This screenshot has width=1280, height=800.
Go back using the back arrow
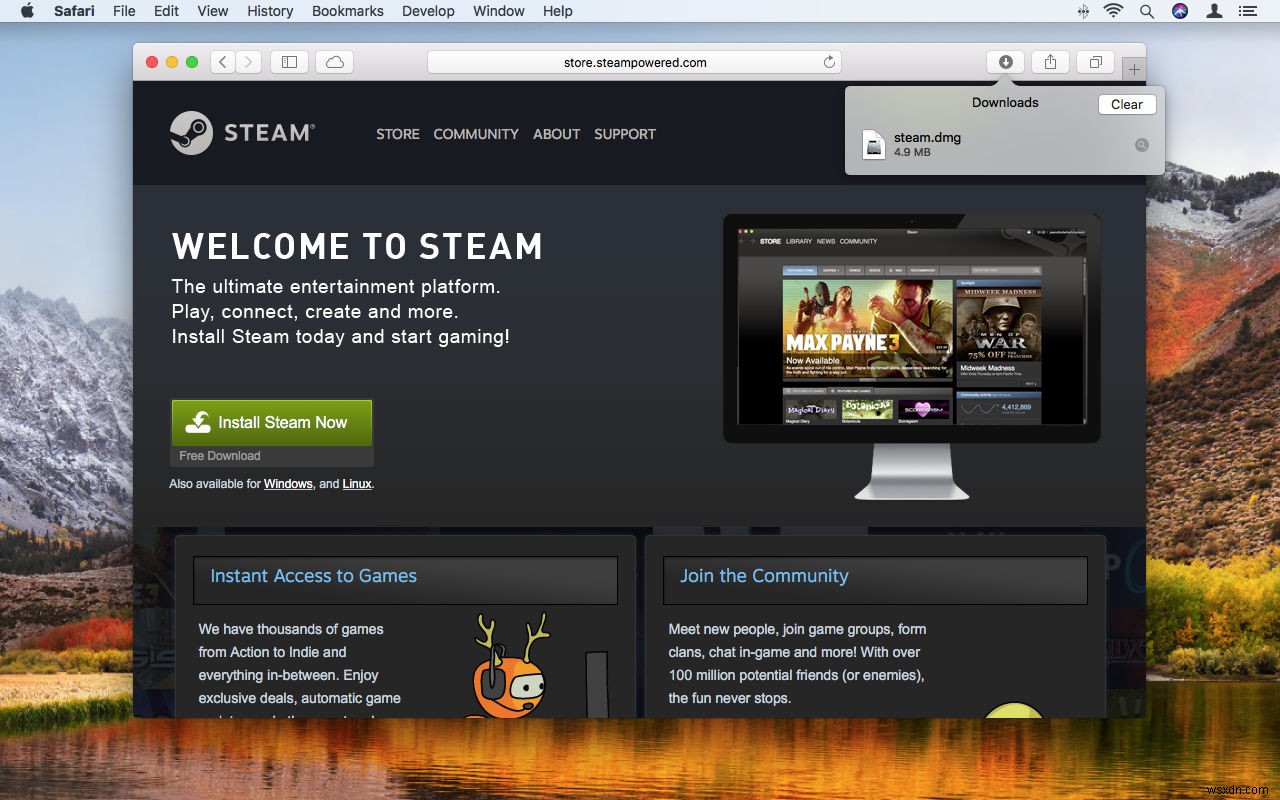point(222,61)
